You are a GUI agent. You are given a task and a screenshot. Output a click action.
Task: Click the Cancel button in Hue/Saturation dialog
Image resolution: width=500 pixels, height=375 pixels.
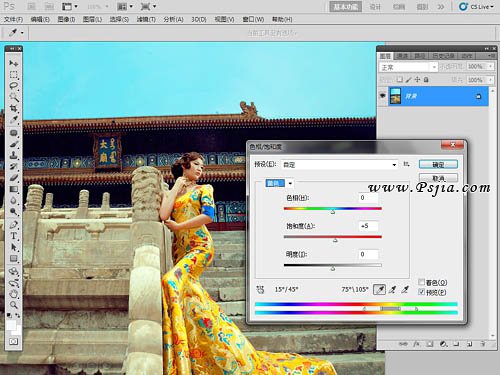point(438,178)
